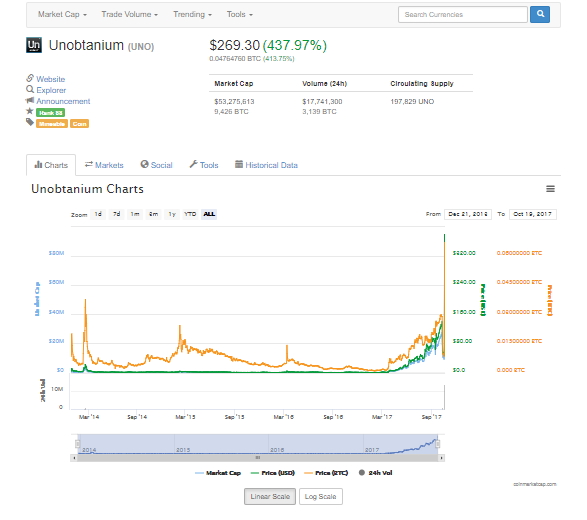Toggle Price (USD) series in legend
This screenshot has width=587, height=520.
tap(273, 473)
